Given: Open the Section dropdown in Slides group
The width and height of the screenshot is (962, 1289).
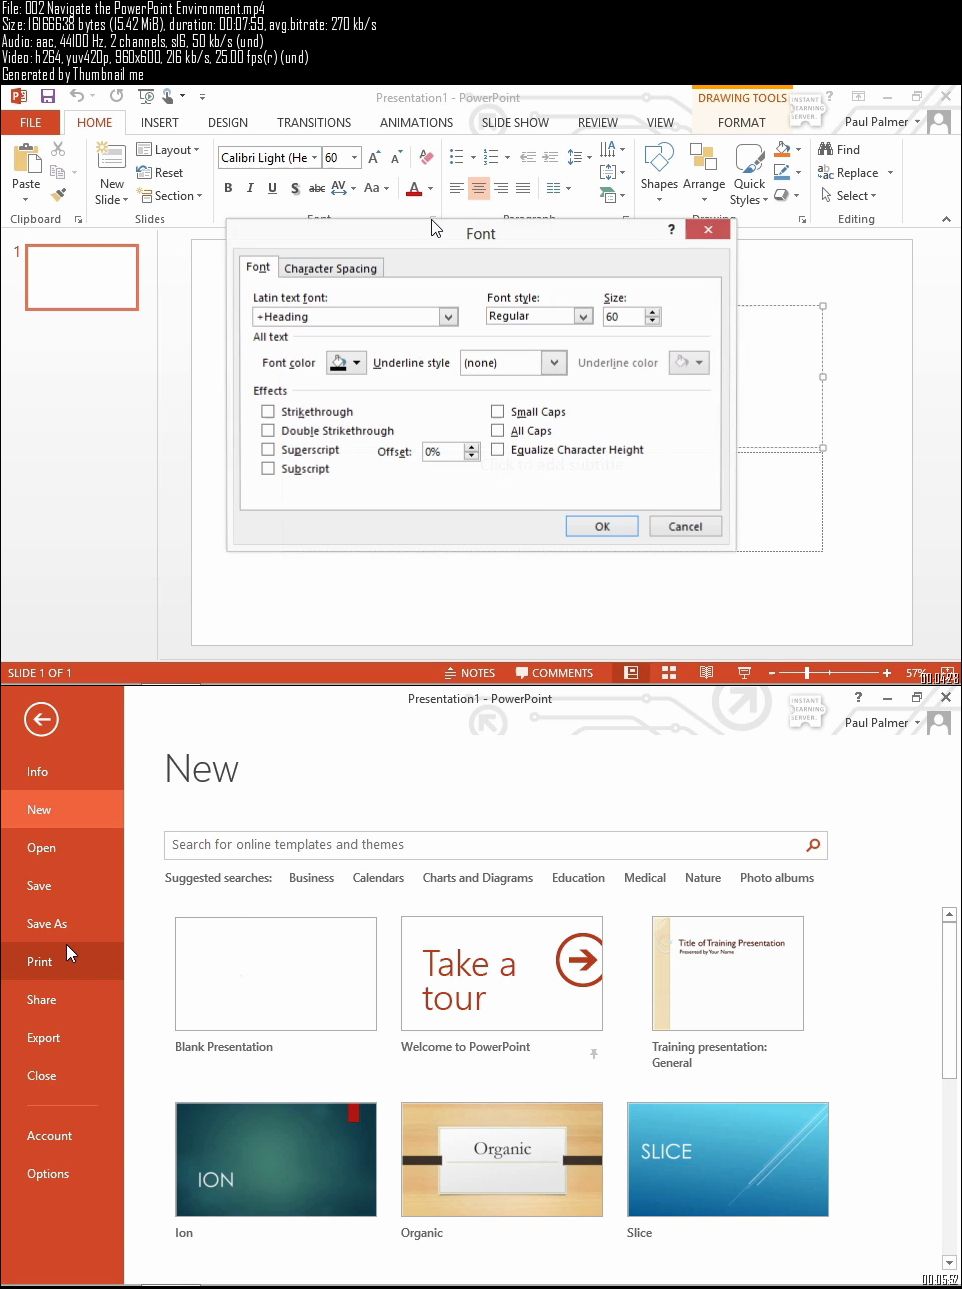Looking at the screenshot, I should (x=170, y=196).
